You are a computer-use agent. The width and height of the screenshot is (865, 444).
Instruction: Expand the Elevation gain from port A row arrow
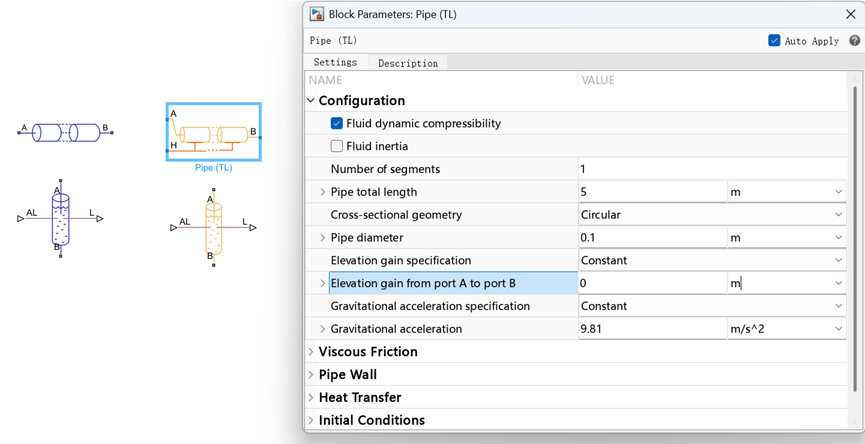coord(323,283)
